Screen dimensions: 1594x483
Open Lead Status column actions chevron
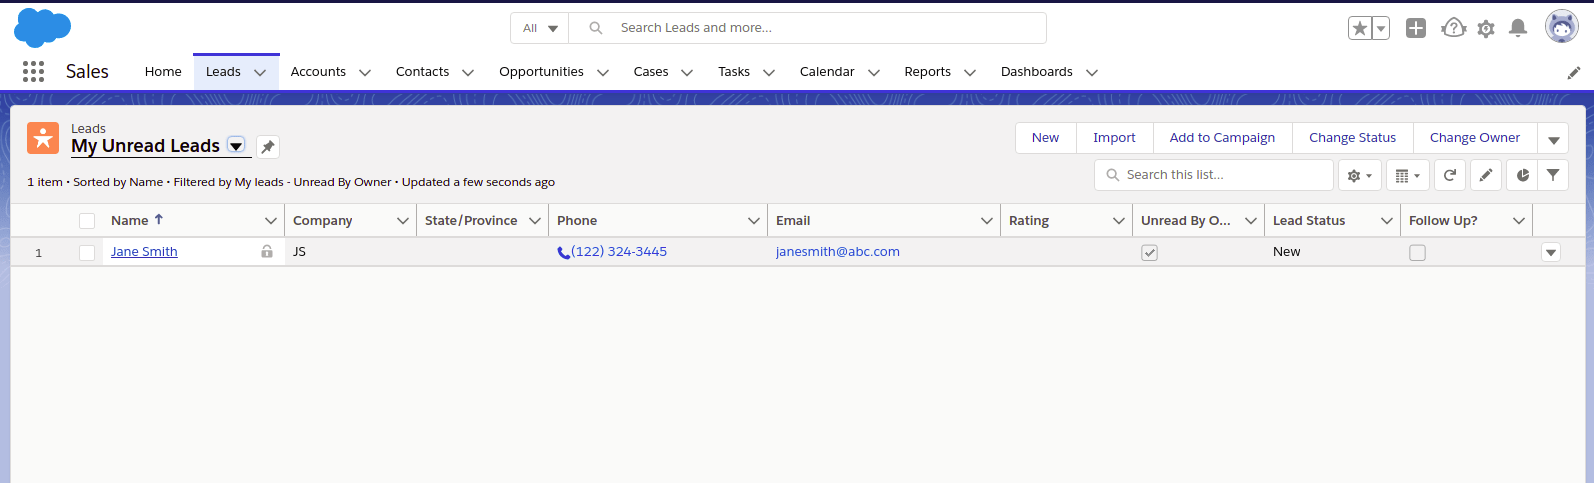[x=1387, y=221]
